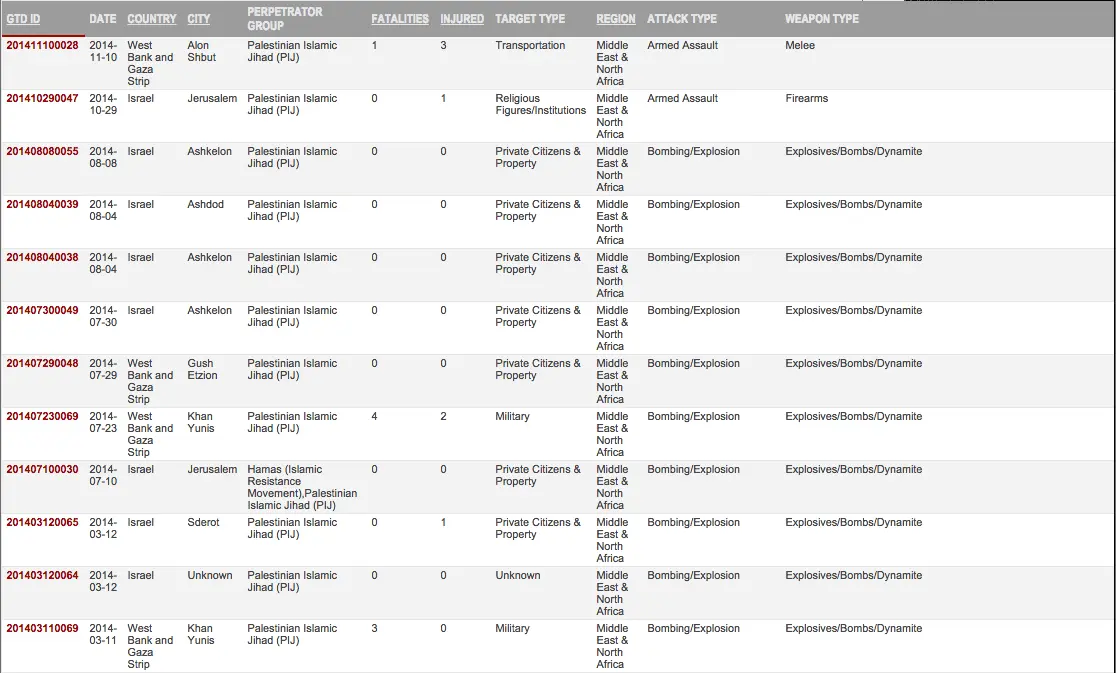This screenshot has height=673, width=1116.
Task: Open GTD record 201408080055
Action: (x=42, y=152)
